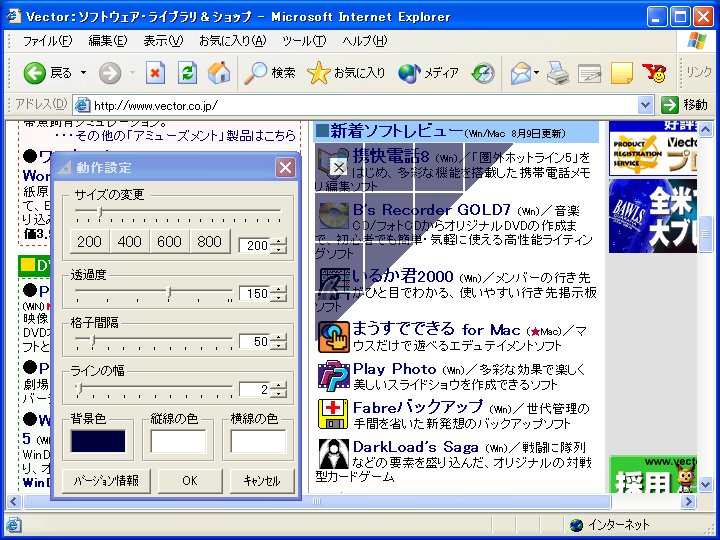Open the B's Recorder GOLD7 link

[x=432, y=210]
